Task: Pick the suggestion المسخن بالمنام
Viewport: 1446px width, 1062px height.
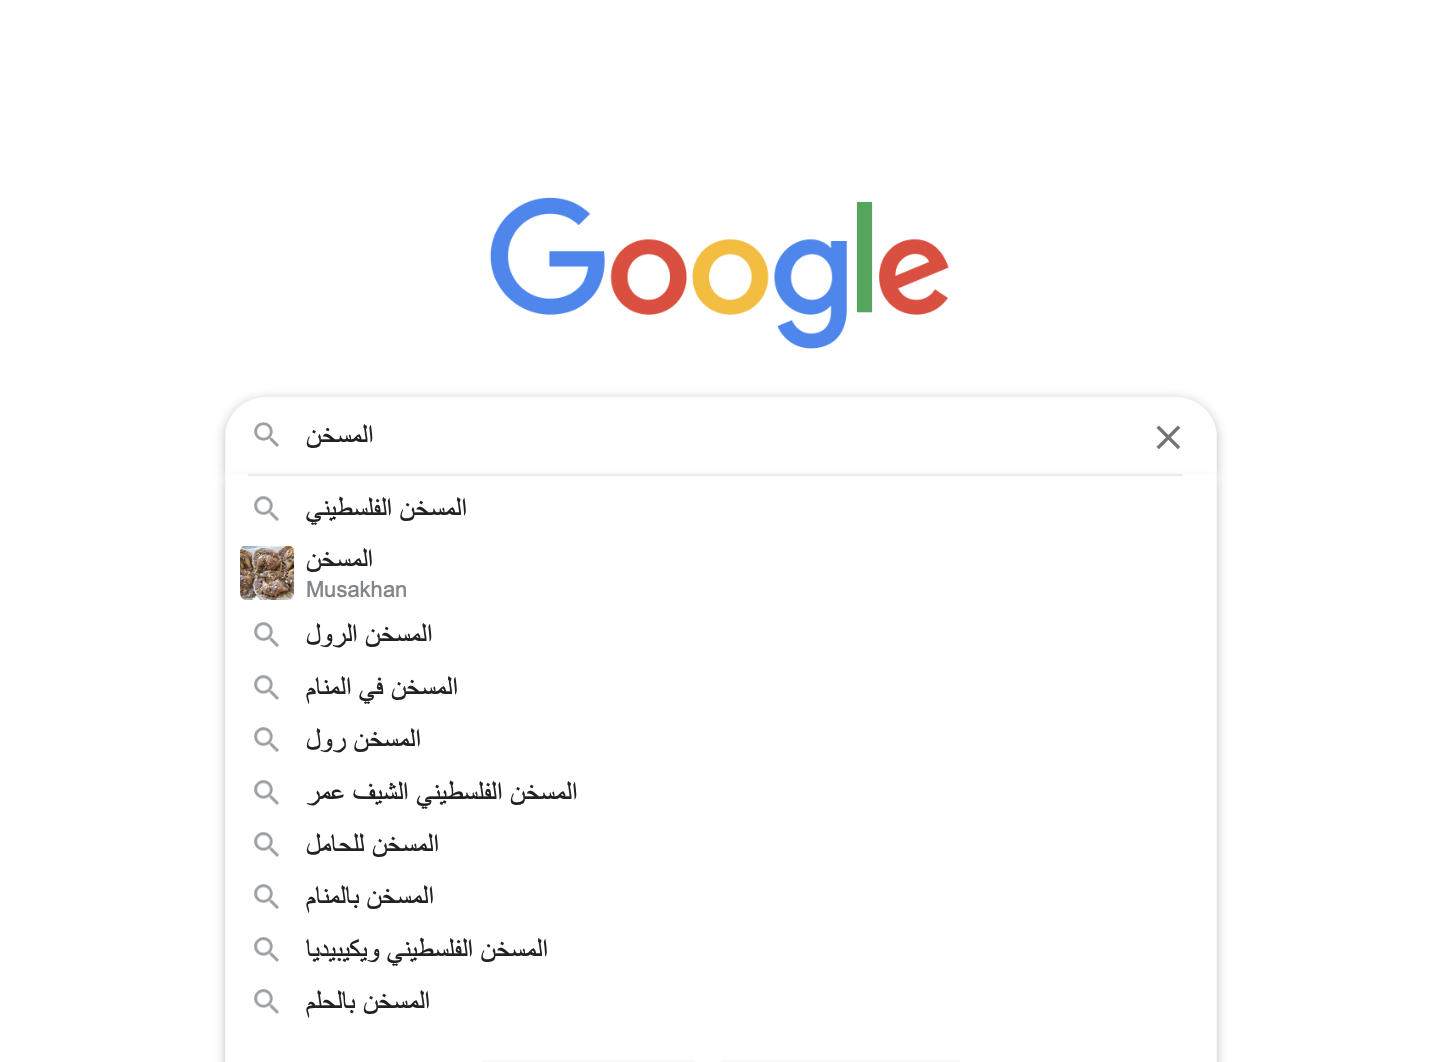Action: (369, 897)
